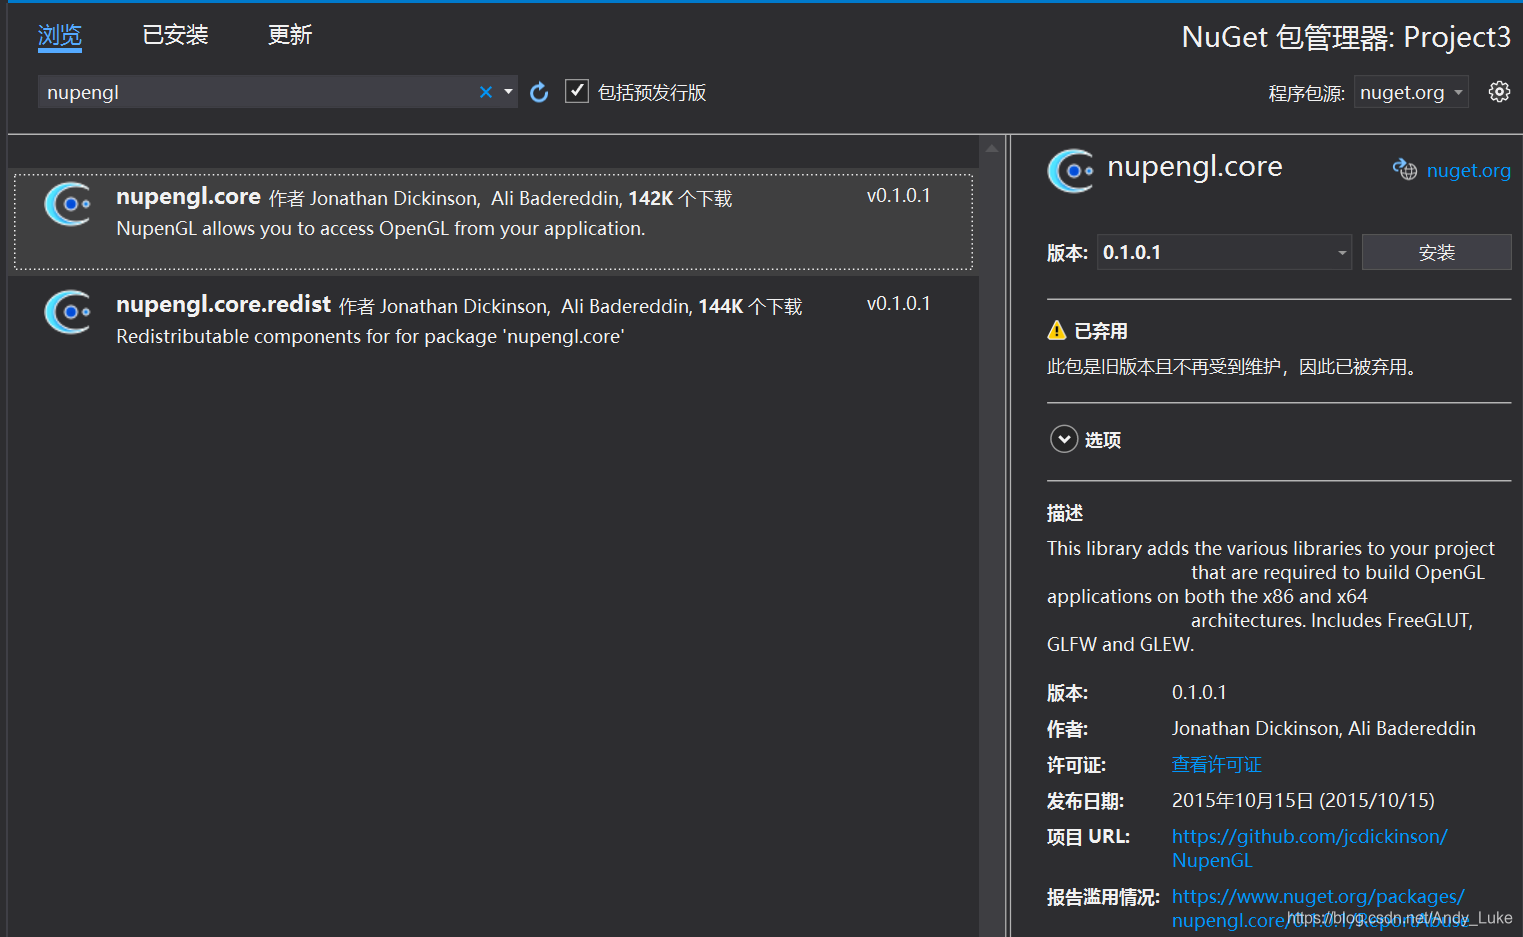Viewport: 1523px width, 937px height.
Task: Open the package source nuget.org dropdown
Action: (x=1411, y=92)
